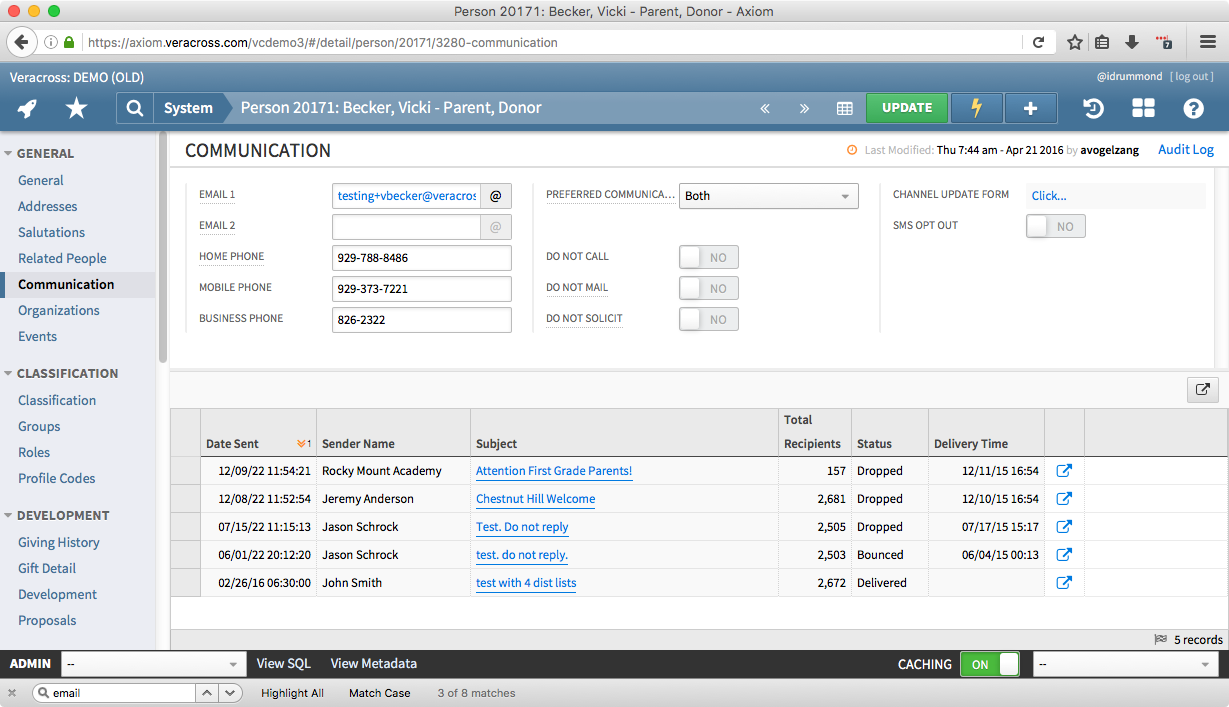Click the search magnifier icon in the navigation bar
The height and width of the screenshot is (707, 1229).
tap(134, 107)
